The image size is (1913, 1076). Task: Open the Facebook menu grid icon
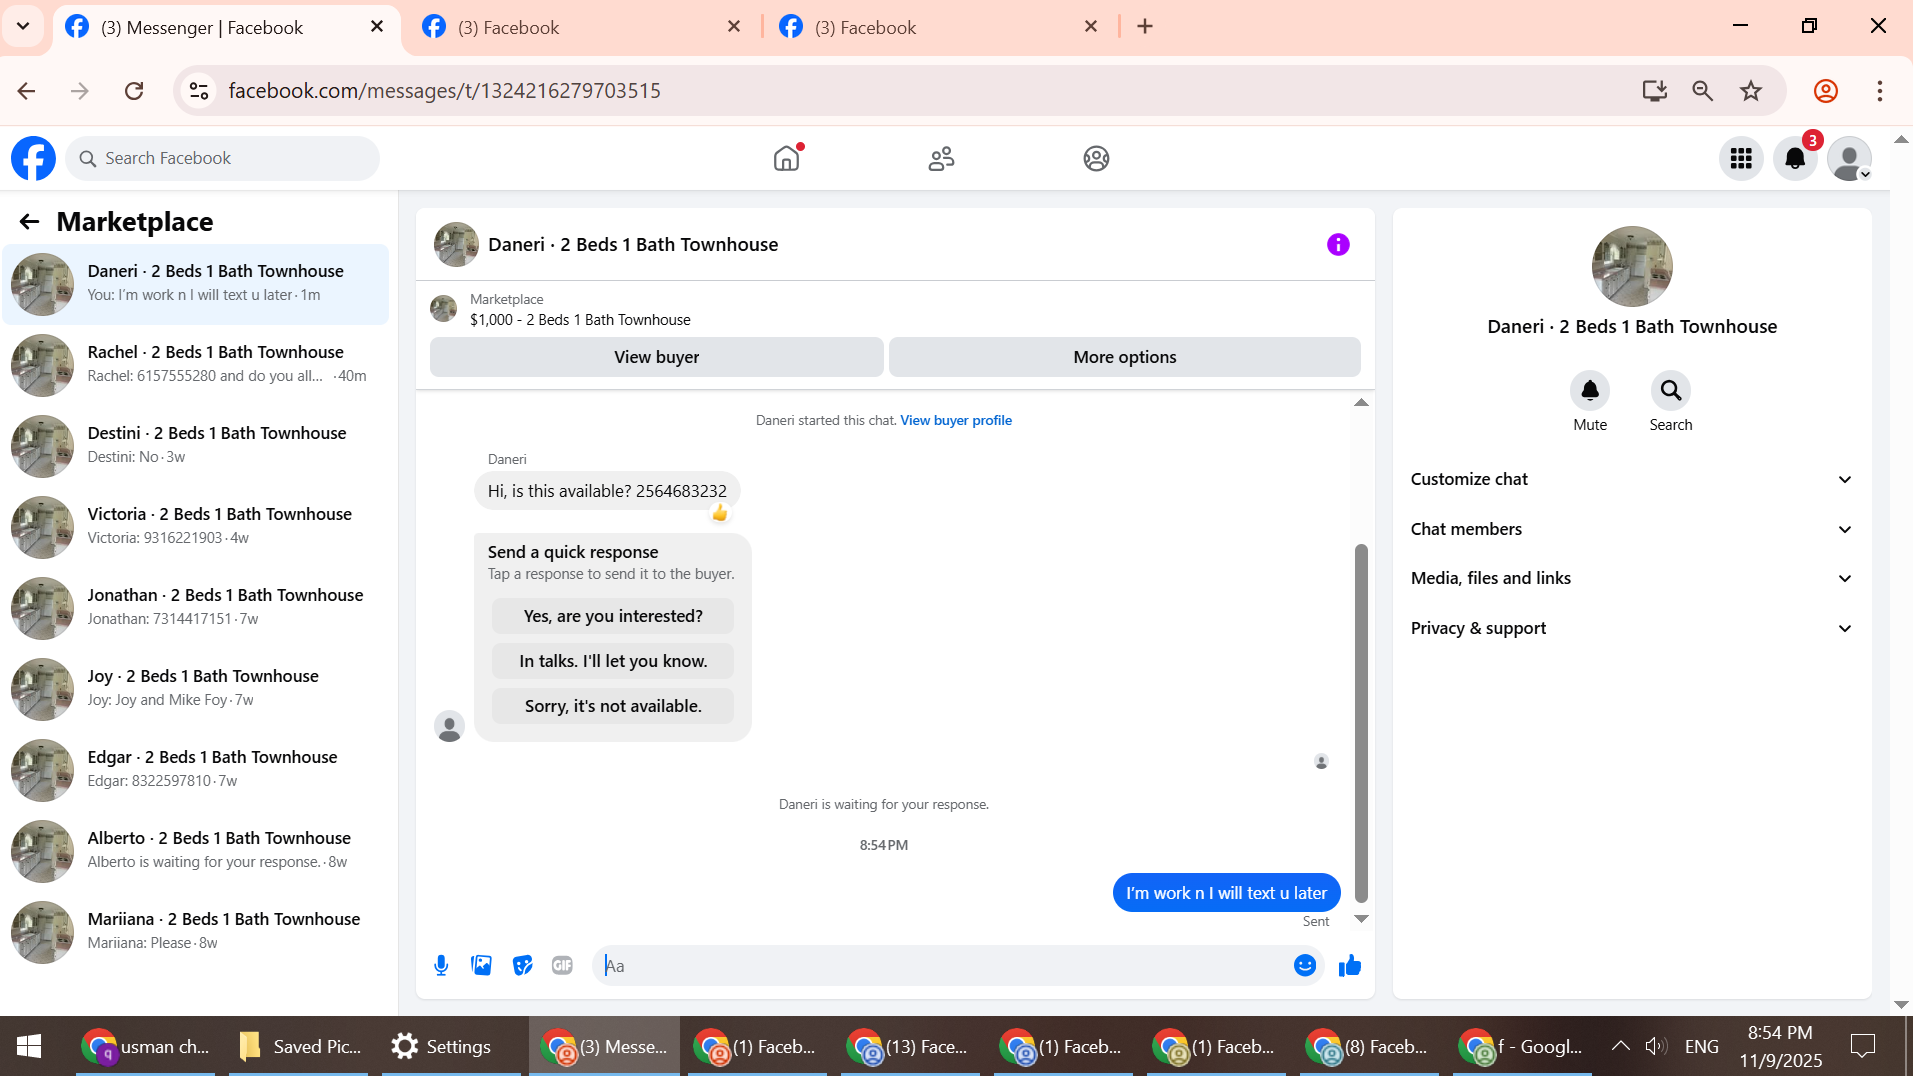point(1741,158)
